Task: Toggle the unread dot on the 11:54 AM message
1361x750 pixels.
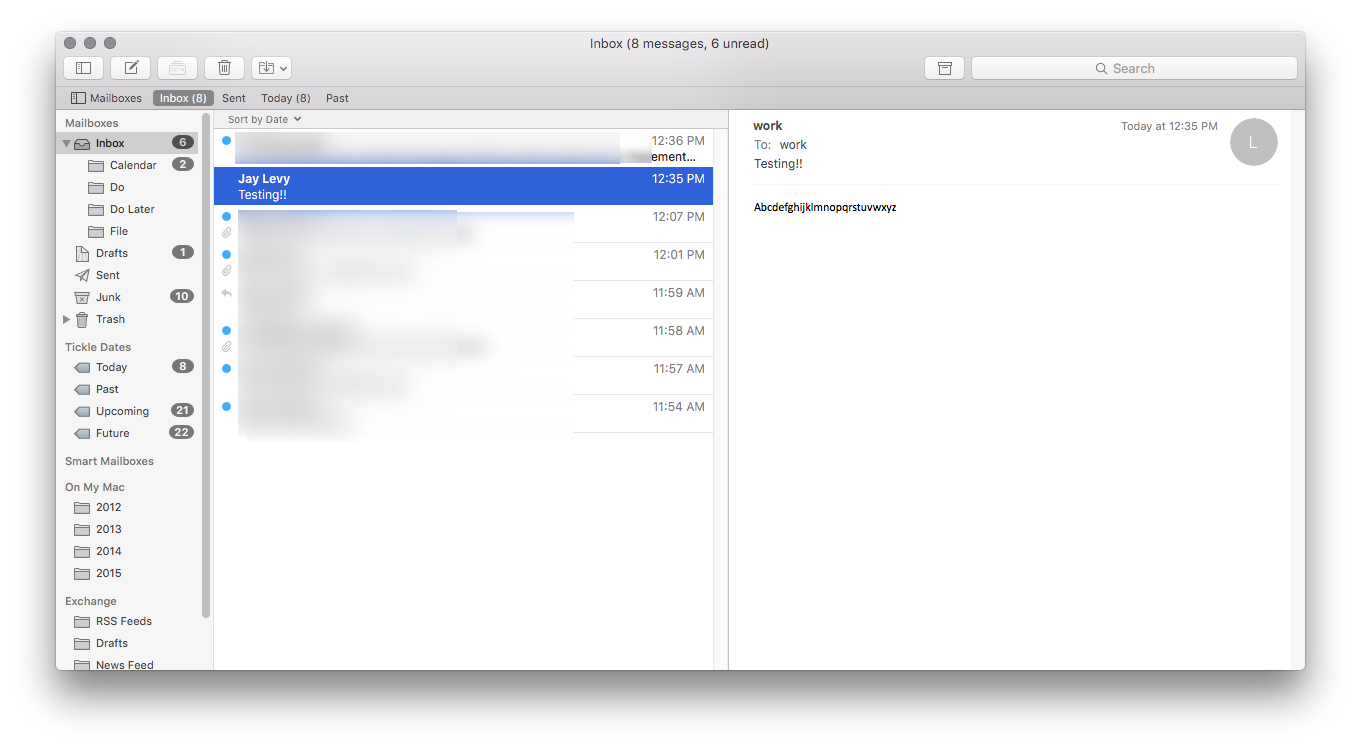Action: pos(226,406)
